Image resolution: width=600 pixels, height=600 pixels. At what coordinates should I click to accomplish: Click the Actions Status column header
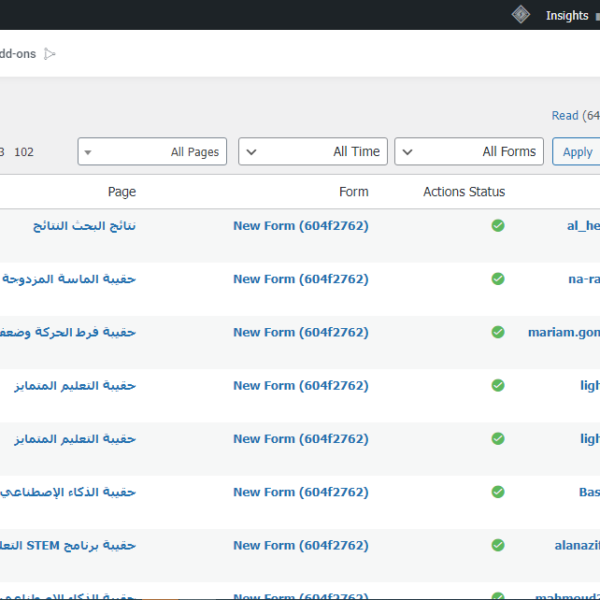tap(464, 192)
